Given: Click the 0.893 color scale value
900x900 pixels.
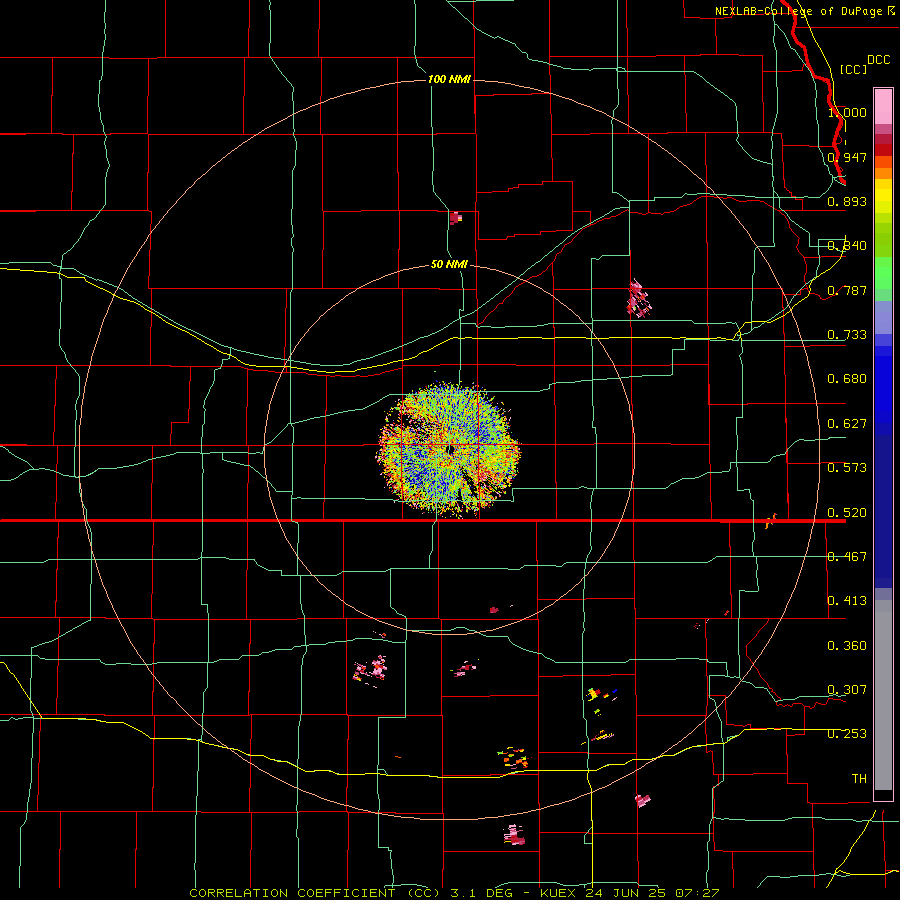Looking at the screenshot, I should (847, 201).
